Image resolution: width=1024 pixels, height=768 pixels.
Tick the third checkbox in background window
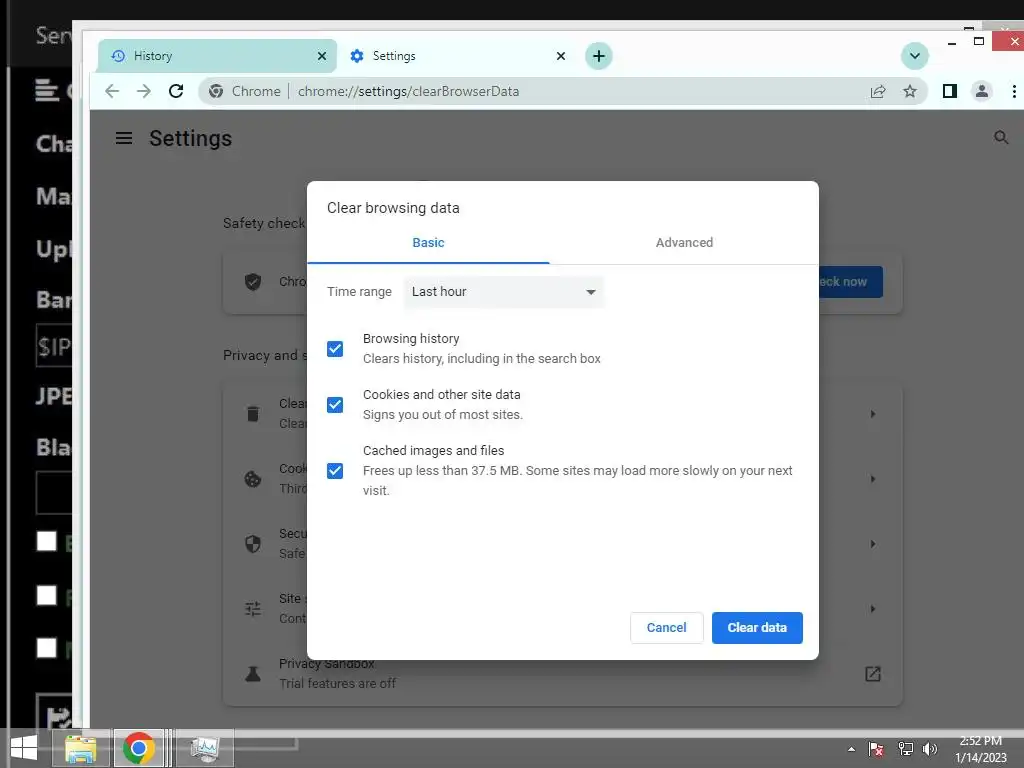point(47,647)
